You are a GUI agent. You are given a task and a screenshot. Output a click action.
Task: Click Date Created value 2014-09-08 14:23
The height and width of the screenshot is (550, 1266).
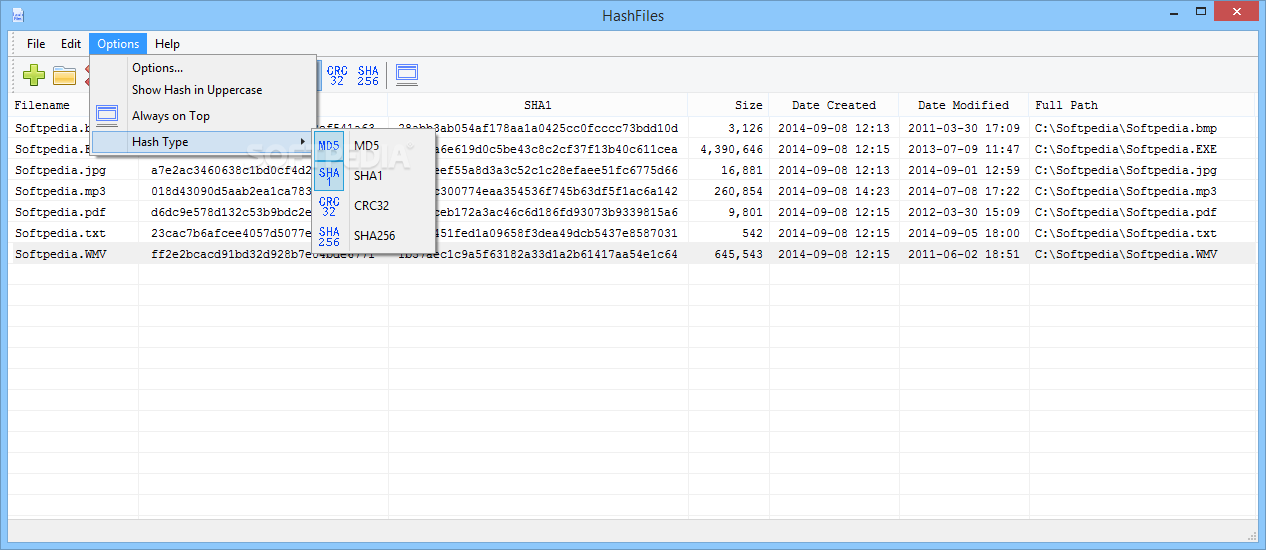point(834,191)
